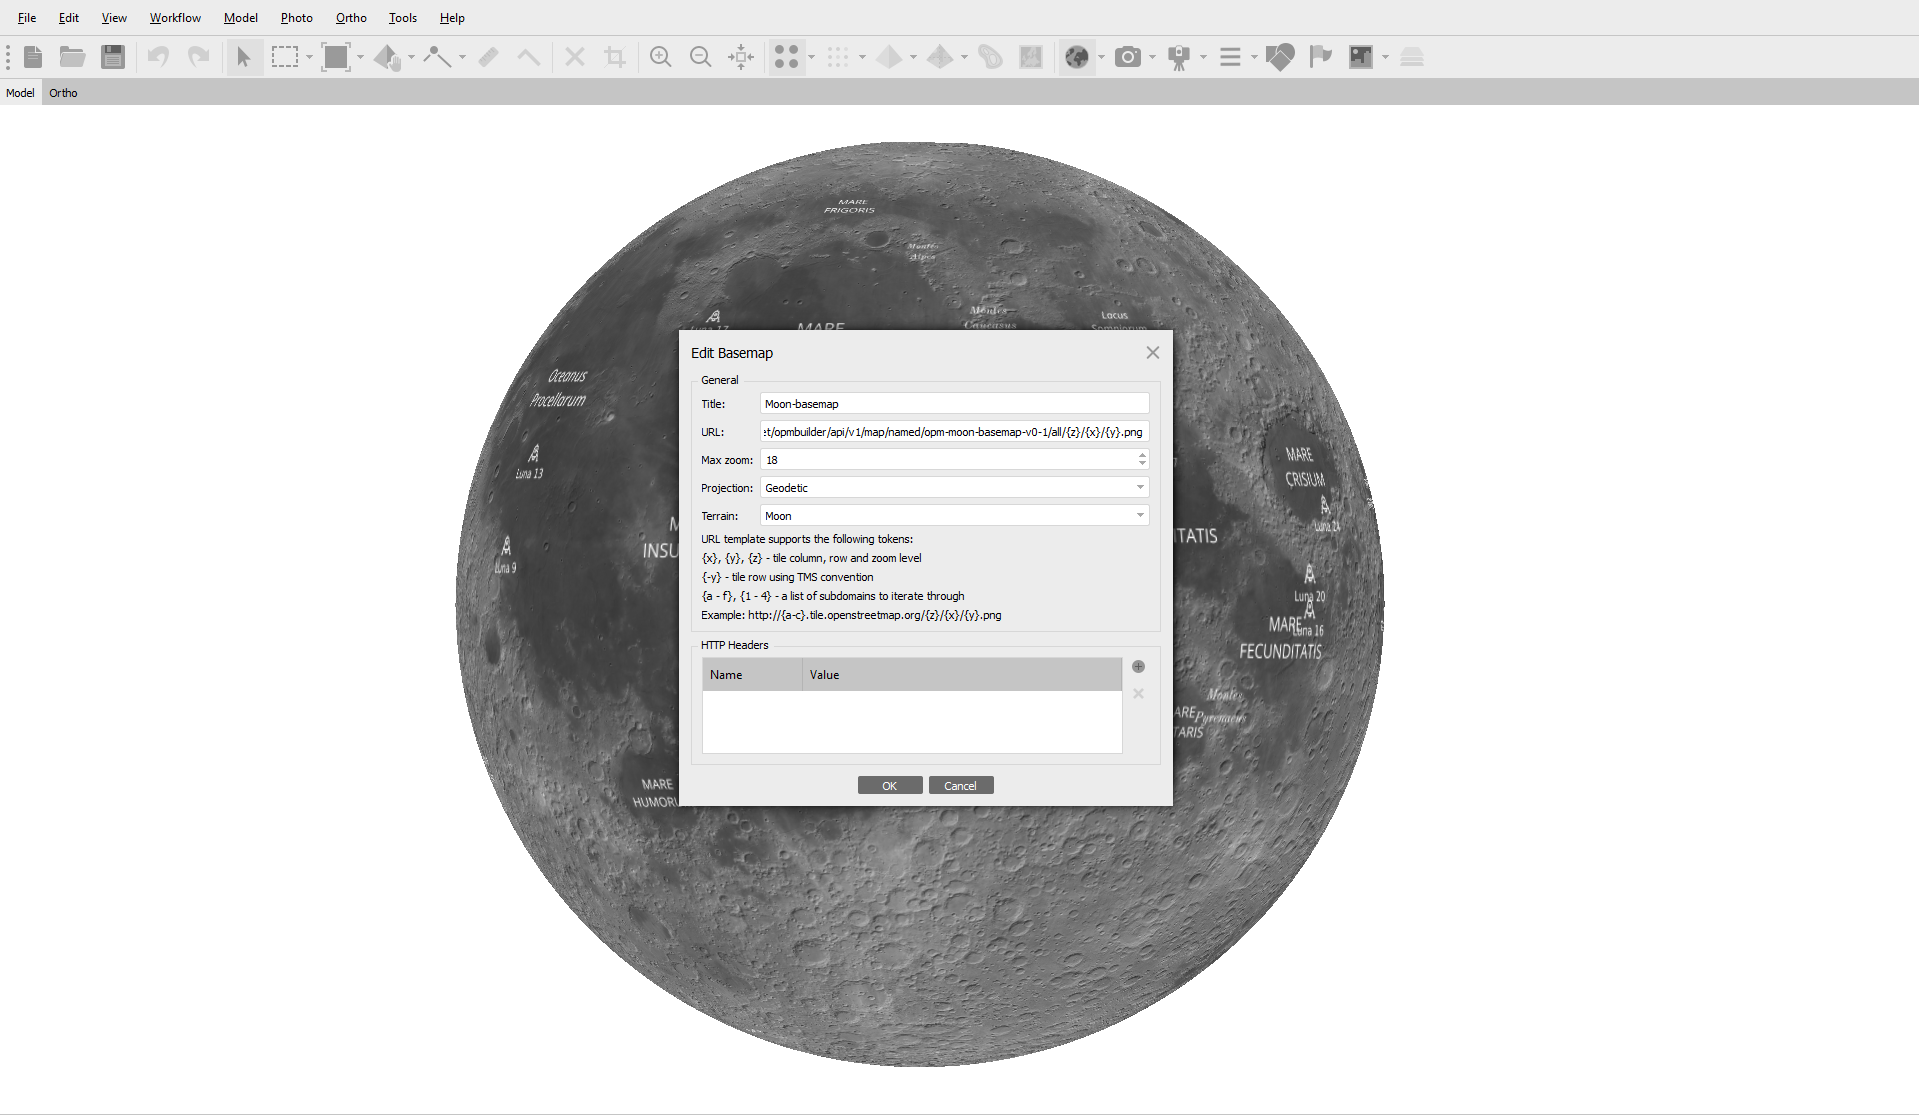Zoom in with the magnifier plus icon
1919x1115 pixels.
pyautogui.click(x=660, y=57)
